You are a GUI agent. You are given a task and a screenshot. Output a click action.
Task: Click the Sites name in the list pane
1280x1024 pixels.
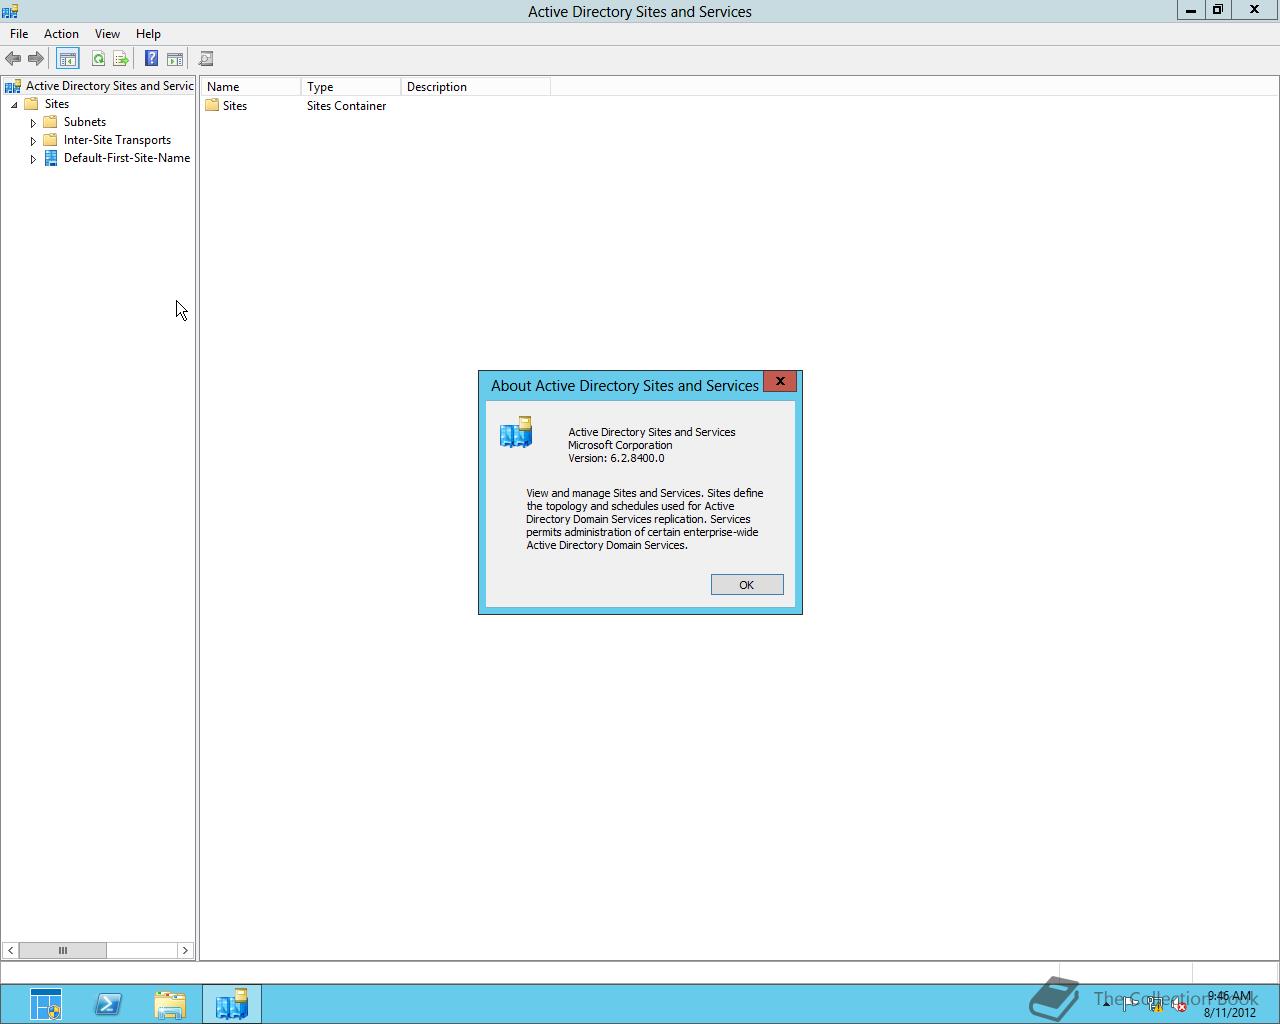pyautogui.click(x=235, y=106)
